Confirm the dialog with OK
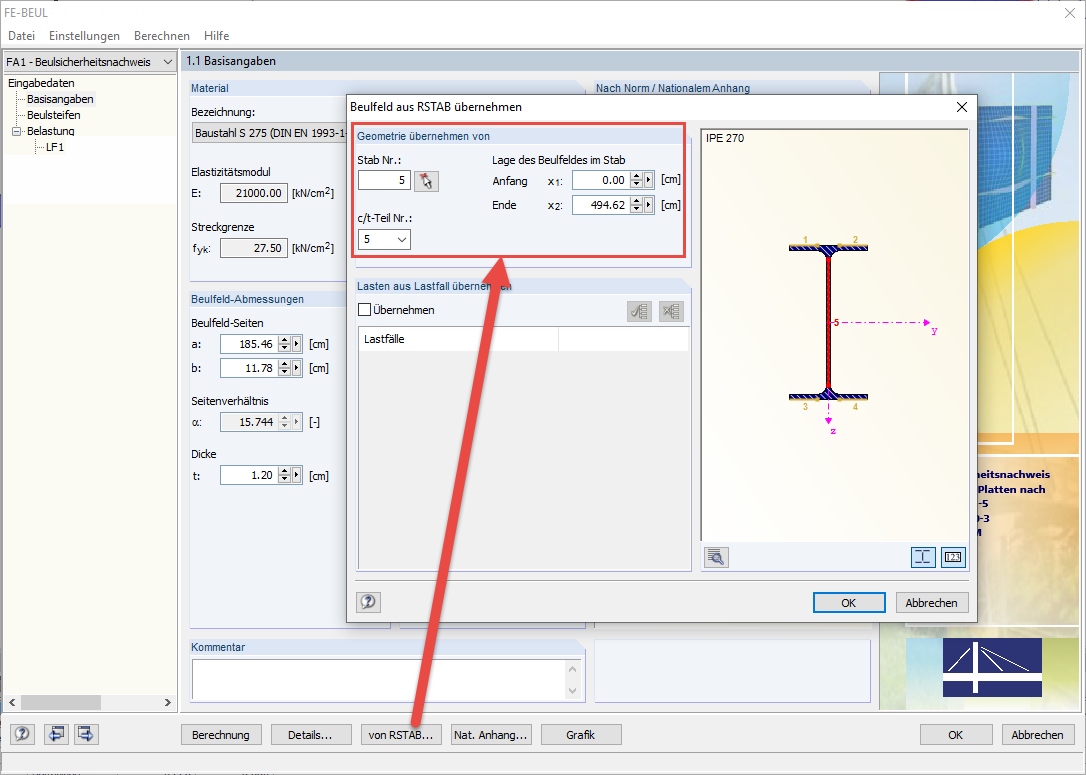This screenshot has width=1086, height=775. pyautogui.click(x=849, y=602)
